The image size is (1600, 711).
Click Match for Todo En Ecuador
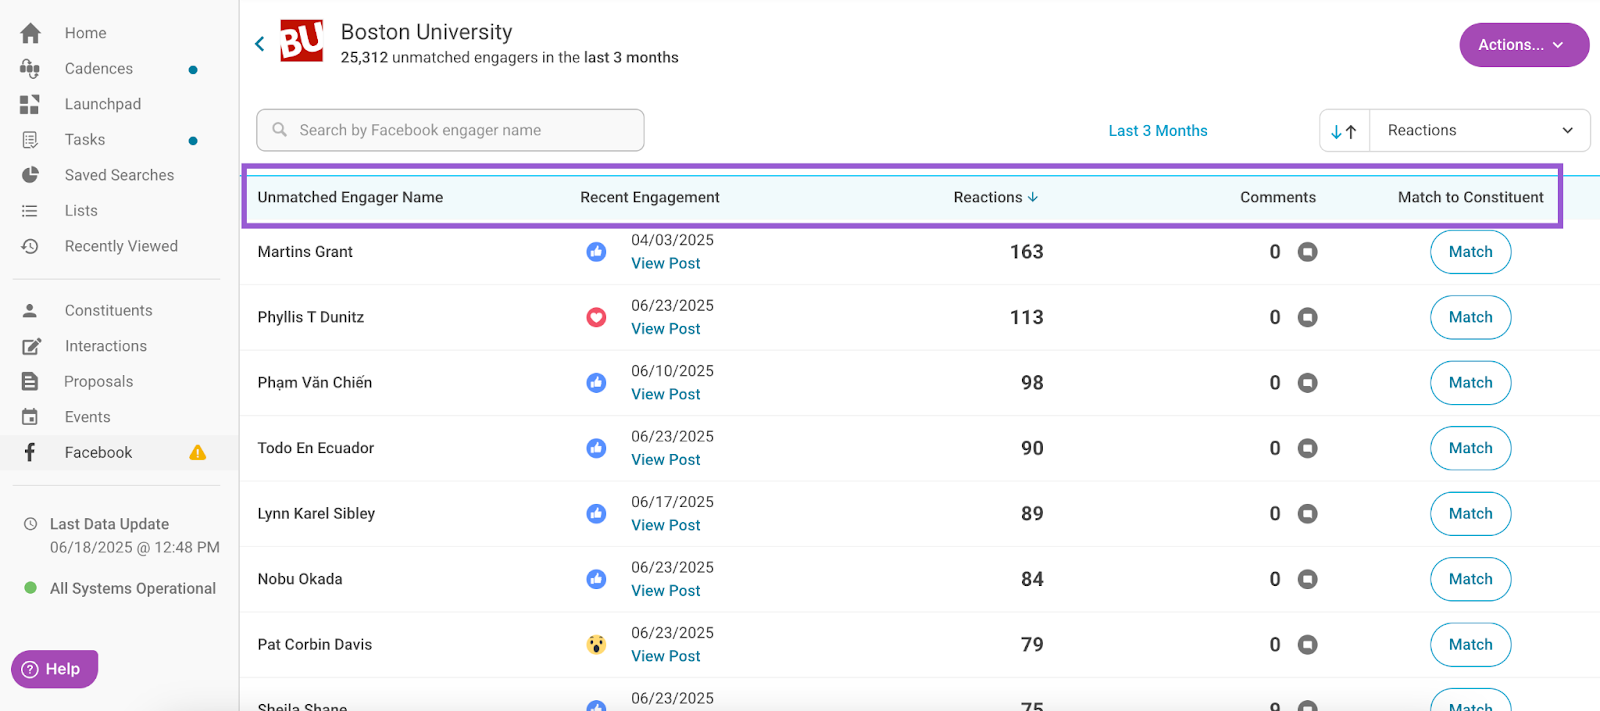click(x=1470, y=448)
